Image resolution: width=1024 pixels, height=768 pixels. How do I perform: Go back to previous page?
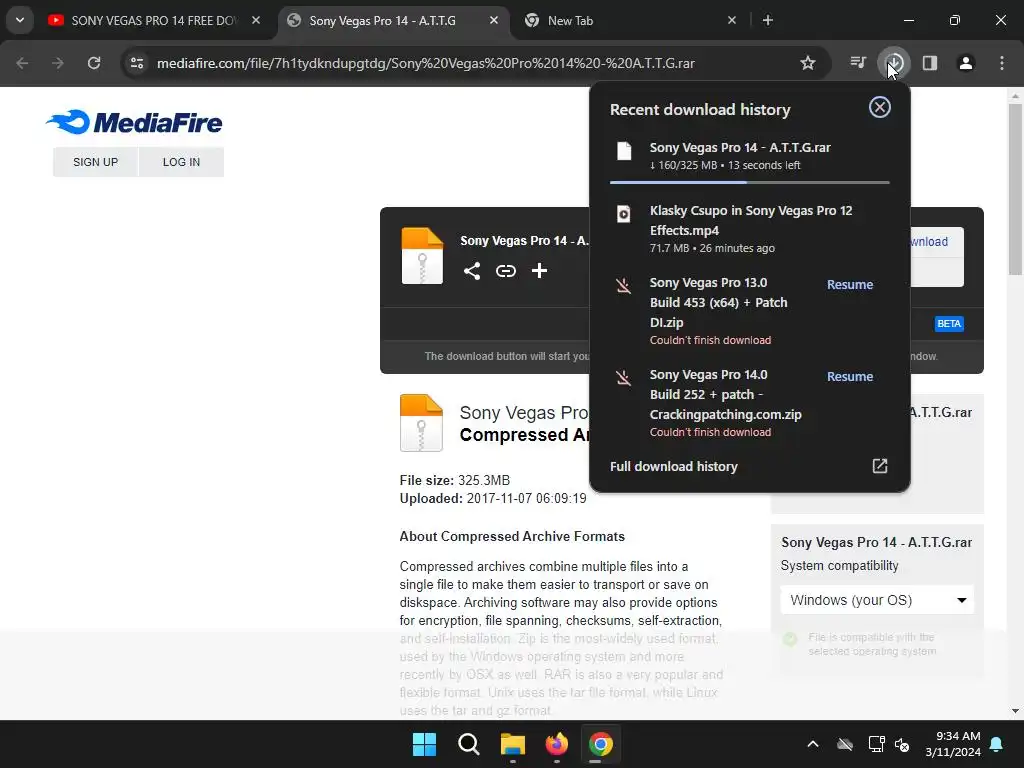point(22,63)
